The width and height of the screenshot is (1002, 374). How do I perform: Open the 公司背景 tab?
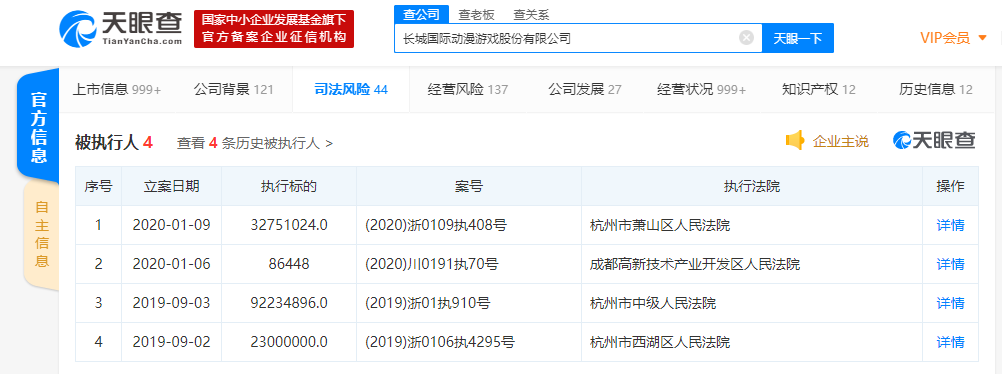coord(233,90)
